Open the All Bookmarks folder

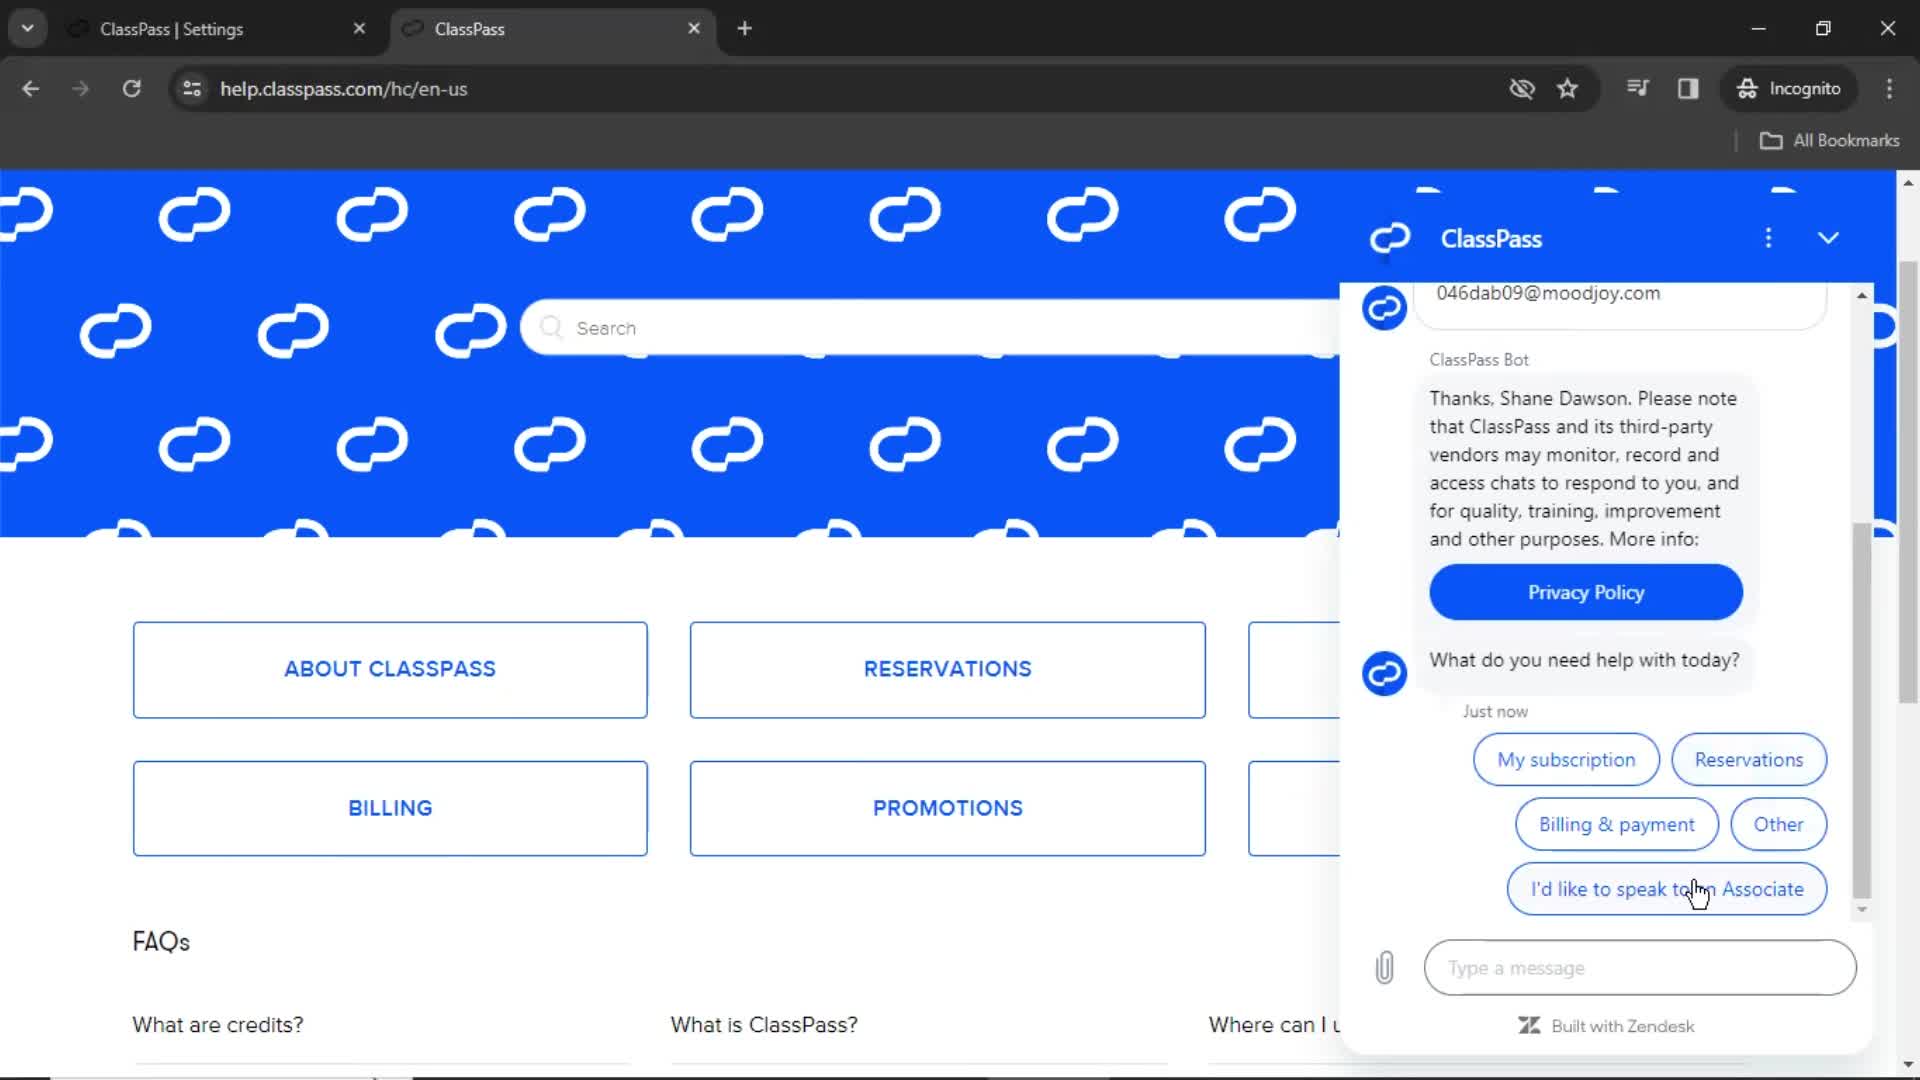coord(1829,141)
